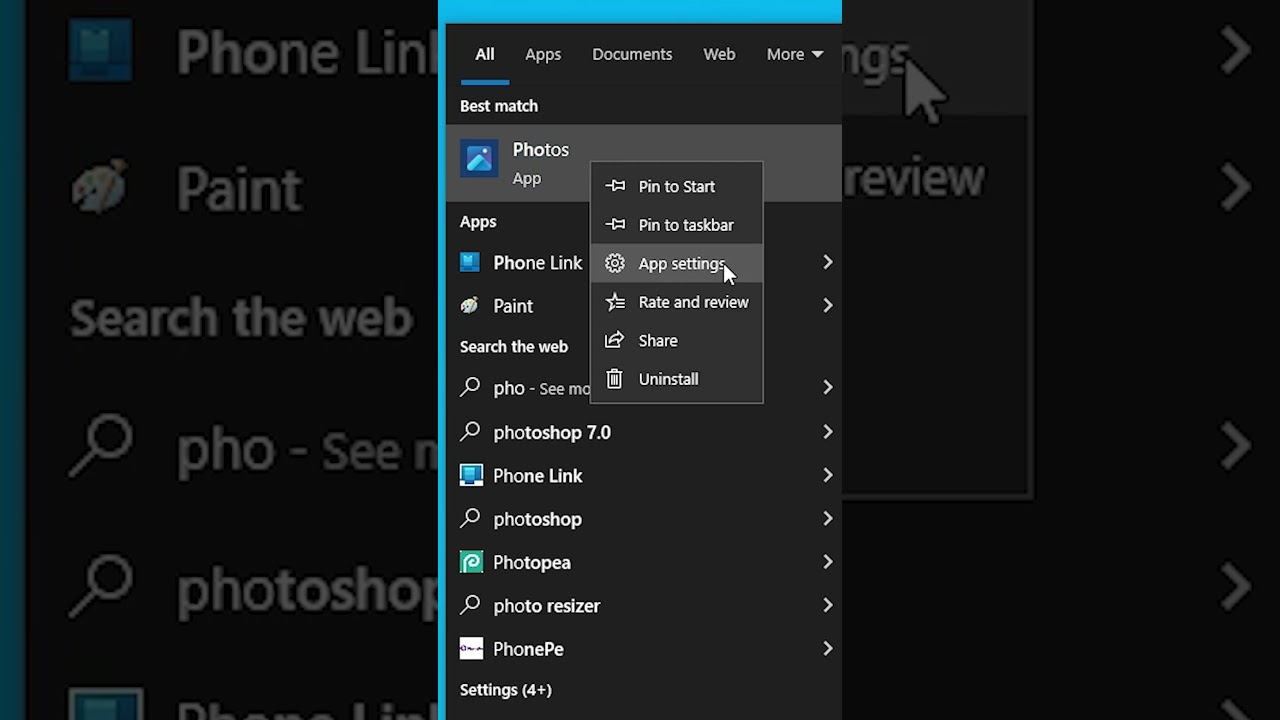The image size is (1280, 720).
Task: Click the Photopea result label
Action: (x=532, y=562)
